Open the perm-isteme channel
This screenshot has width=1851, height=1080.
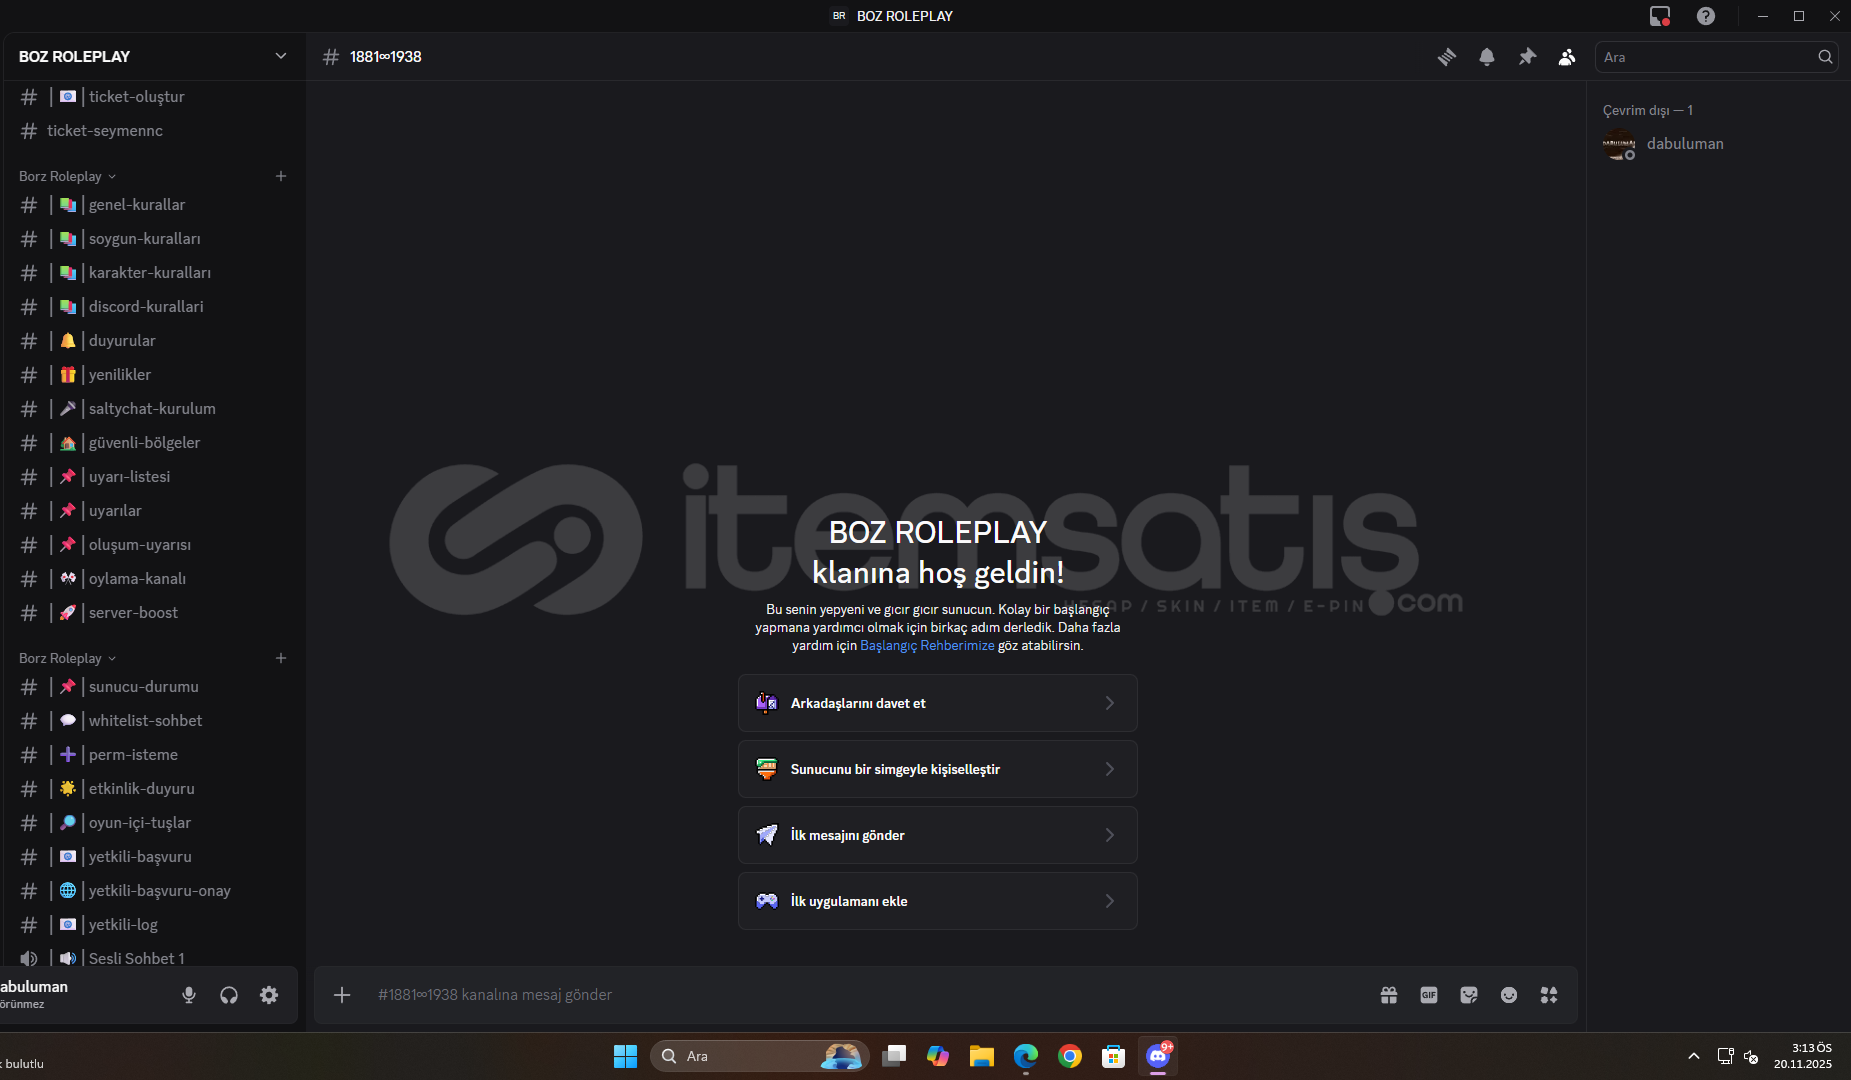pyautogui.click(x=152, y=755)
